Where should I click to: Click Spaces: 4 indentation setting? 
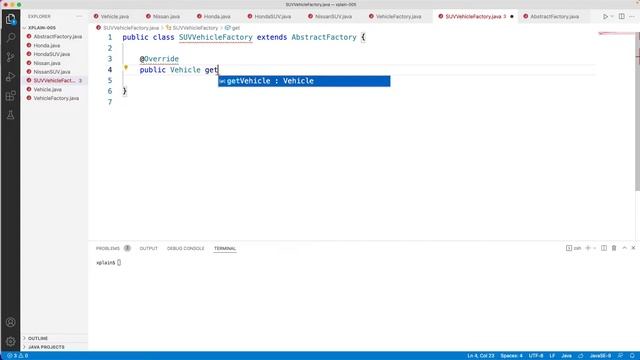point(511,356)
